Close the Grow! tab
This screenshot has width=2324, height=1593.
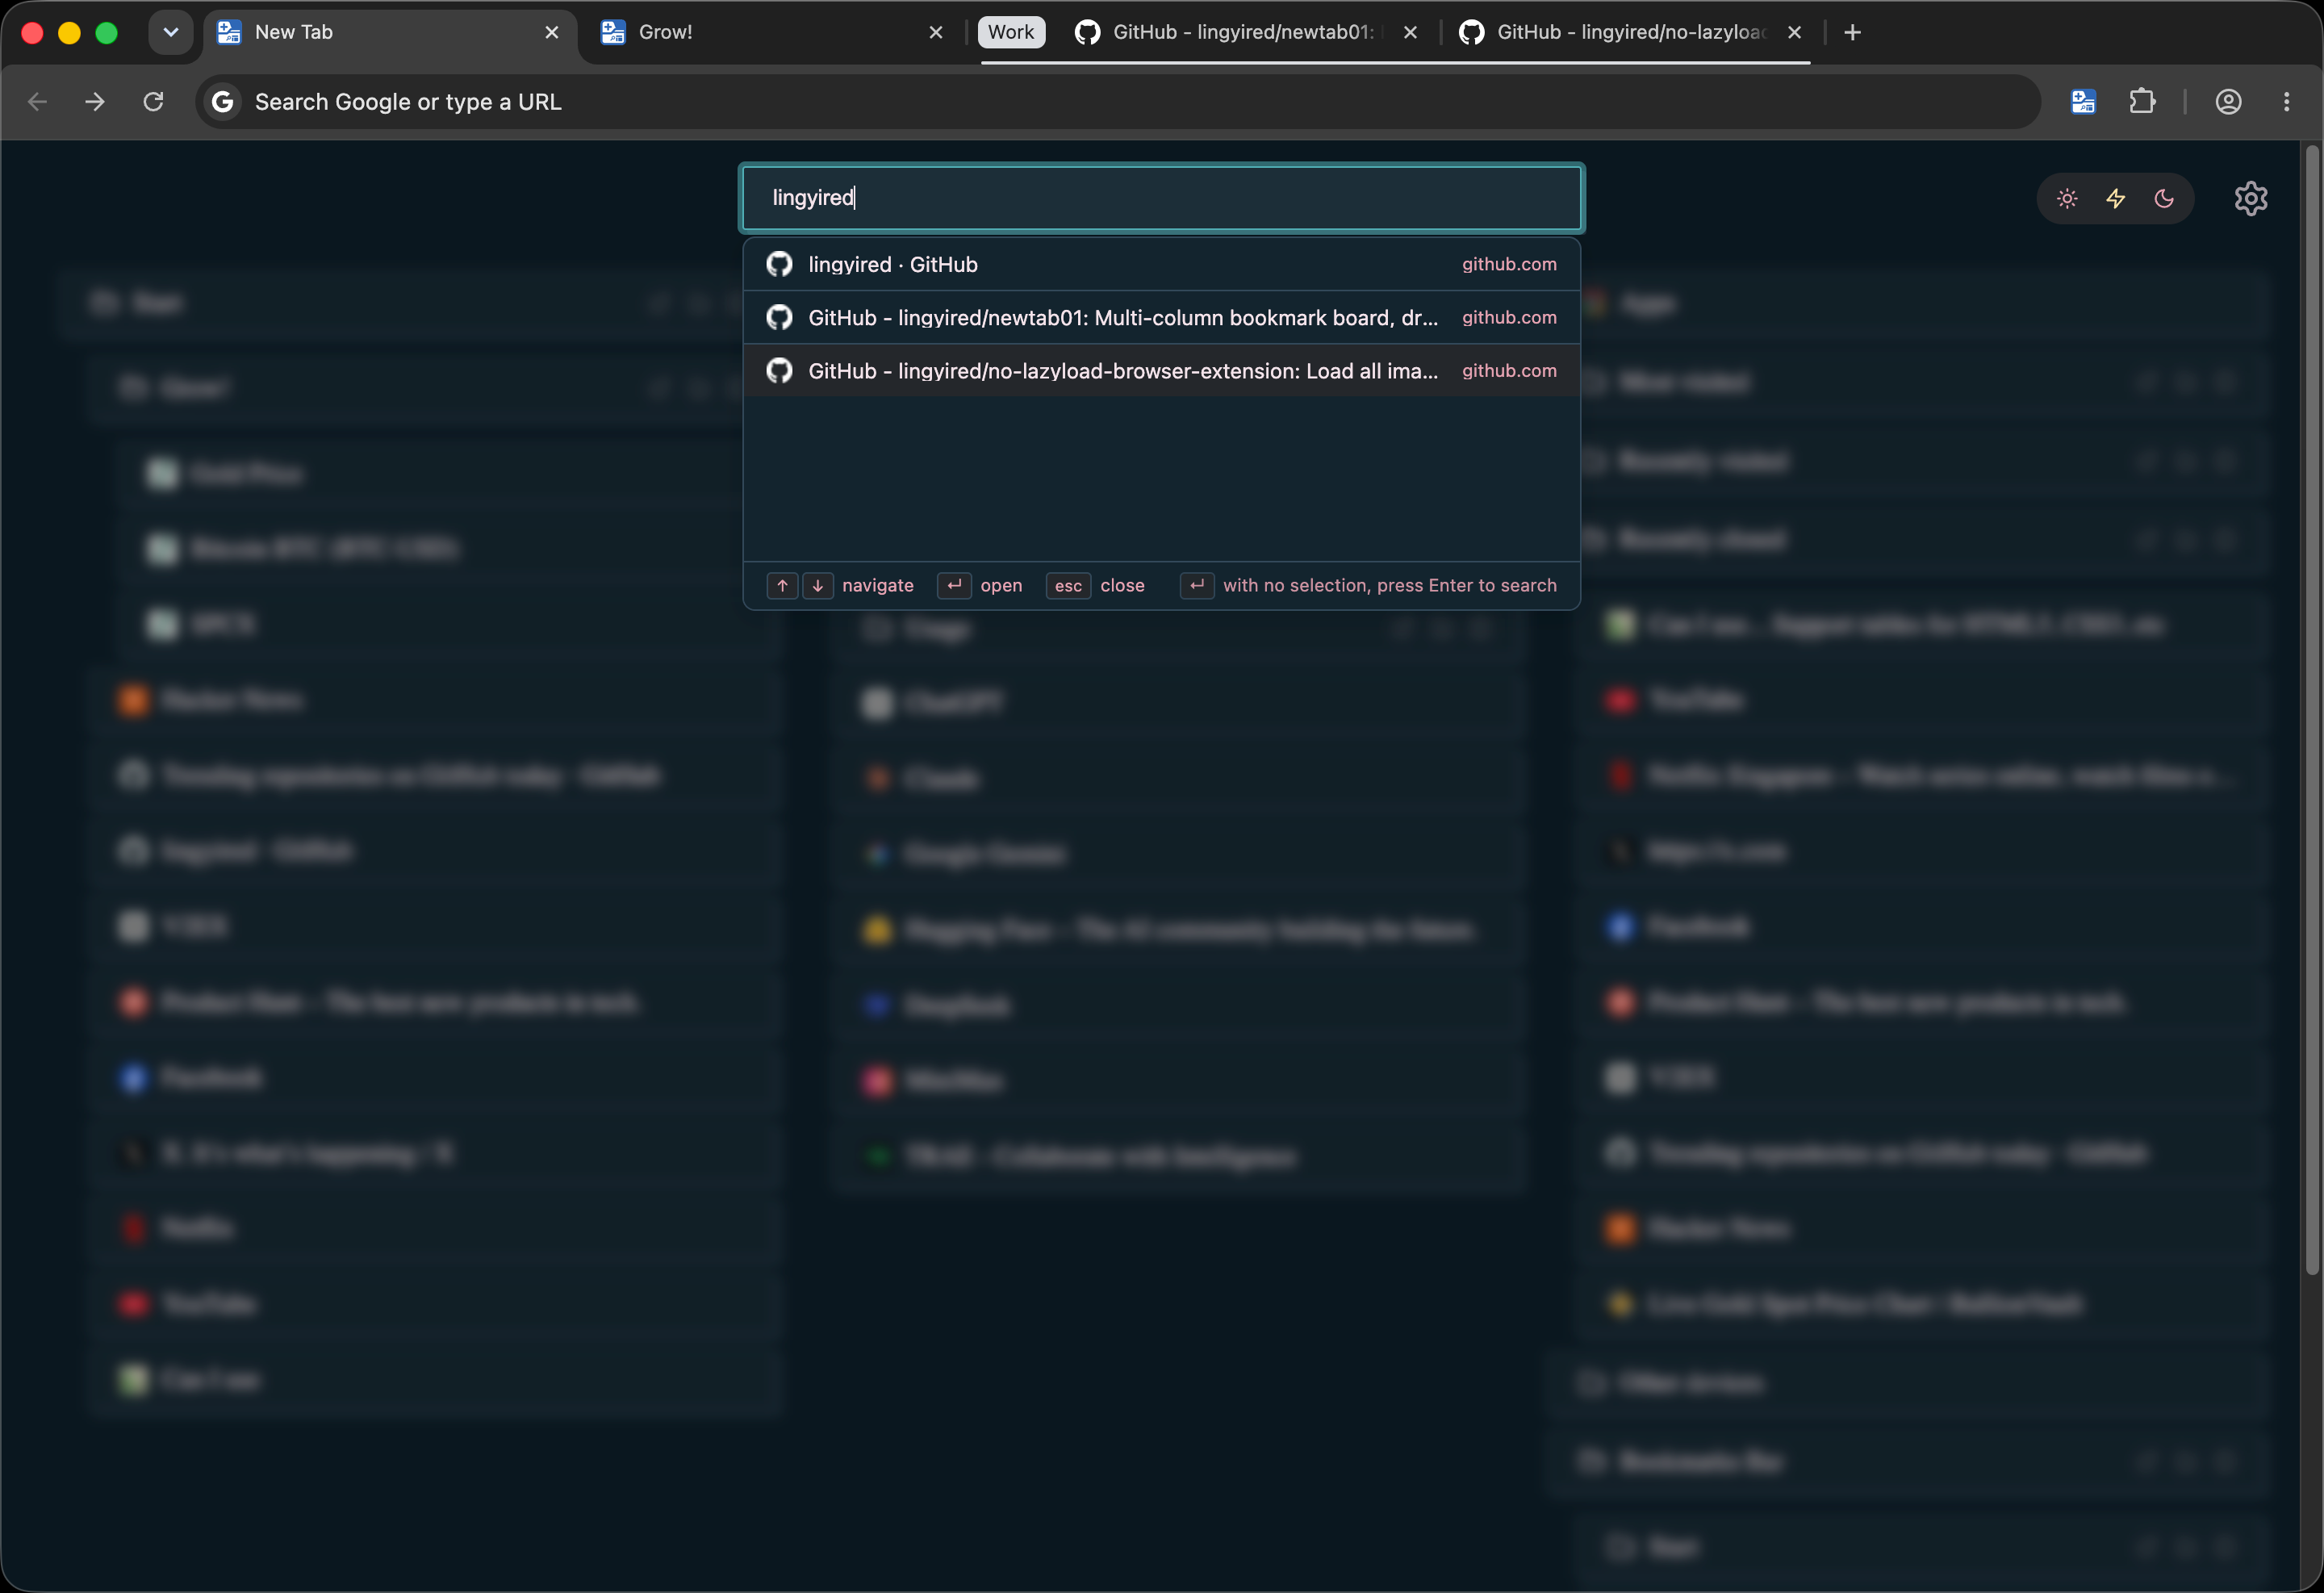coord(936,32)
